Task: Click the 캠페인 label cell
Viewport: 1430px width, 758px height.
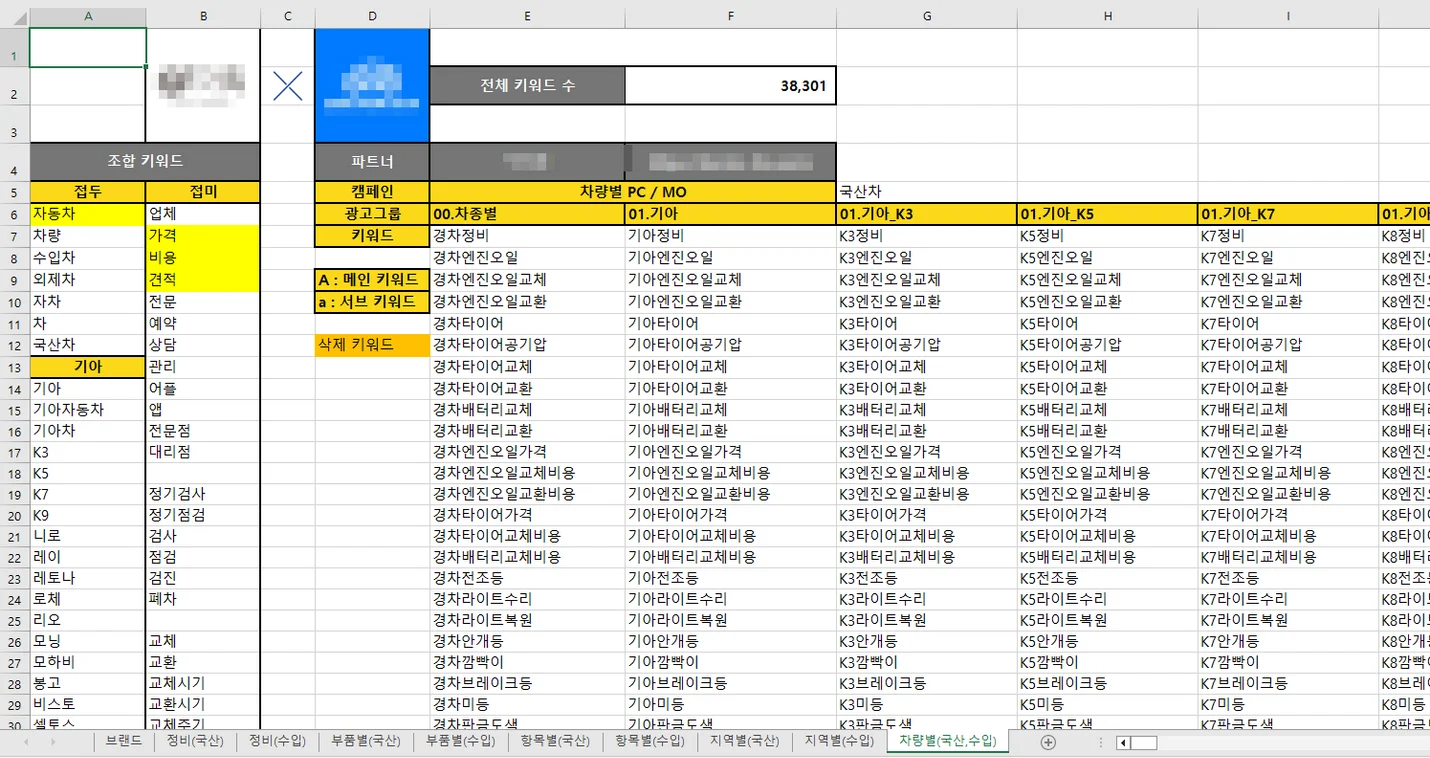Action: click(372, 192)
